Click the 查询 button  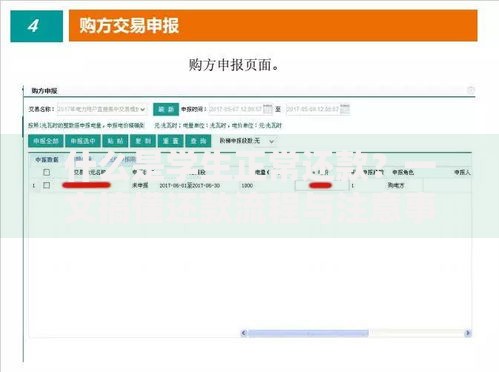(198, 141)
